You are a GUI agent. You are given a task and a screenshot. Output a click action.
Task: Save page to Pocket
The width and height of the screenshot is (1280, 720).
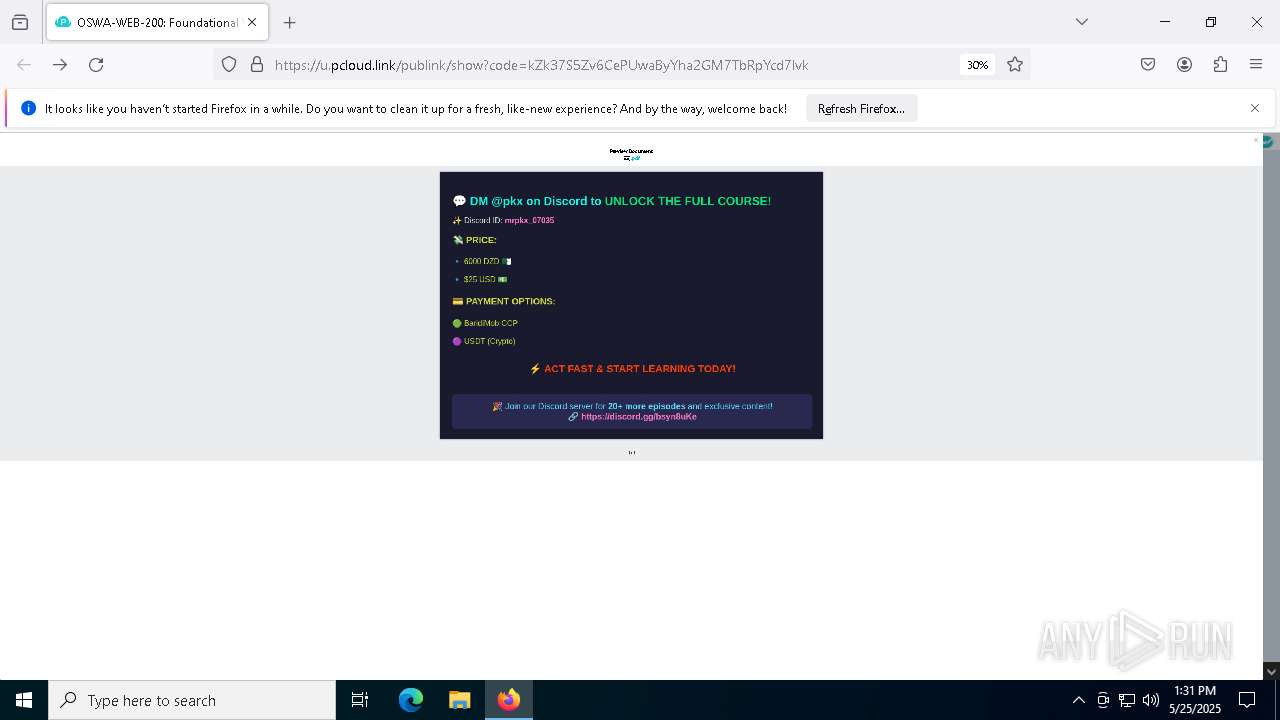click(1148, 64)
